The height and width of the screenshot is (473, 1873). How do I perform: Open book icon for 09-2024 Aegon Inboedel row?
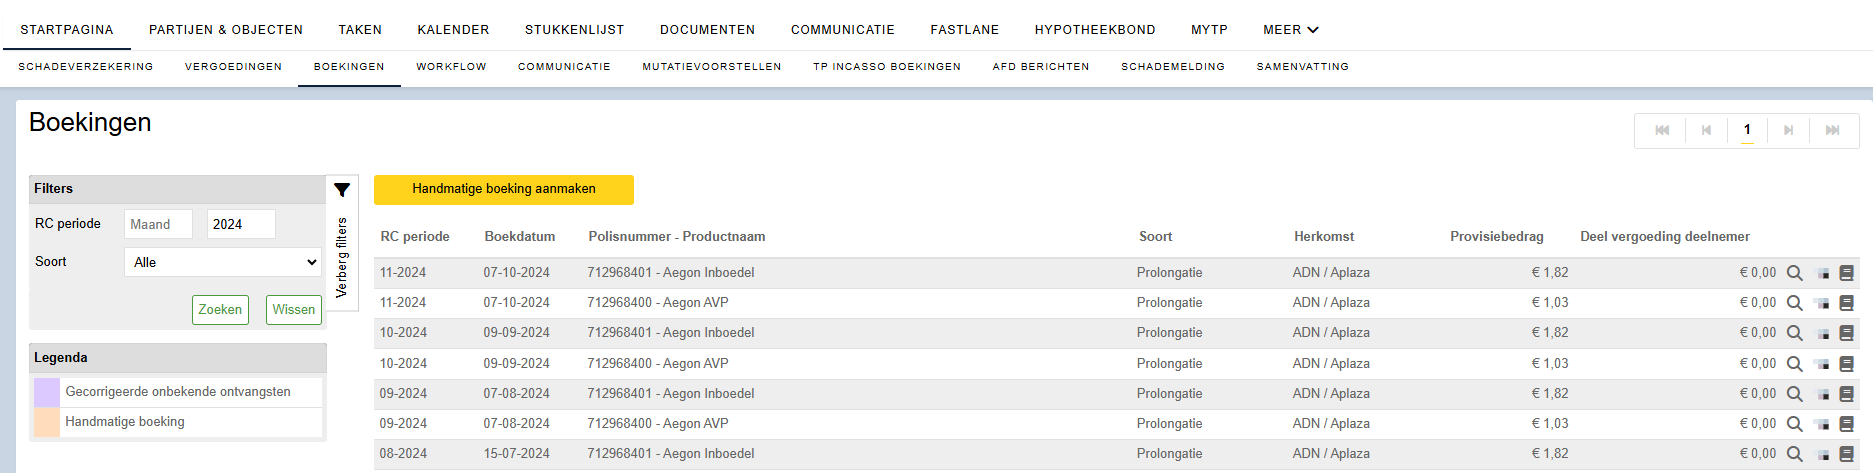(x=1847, y=394)
